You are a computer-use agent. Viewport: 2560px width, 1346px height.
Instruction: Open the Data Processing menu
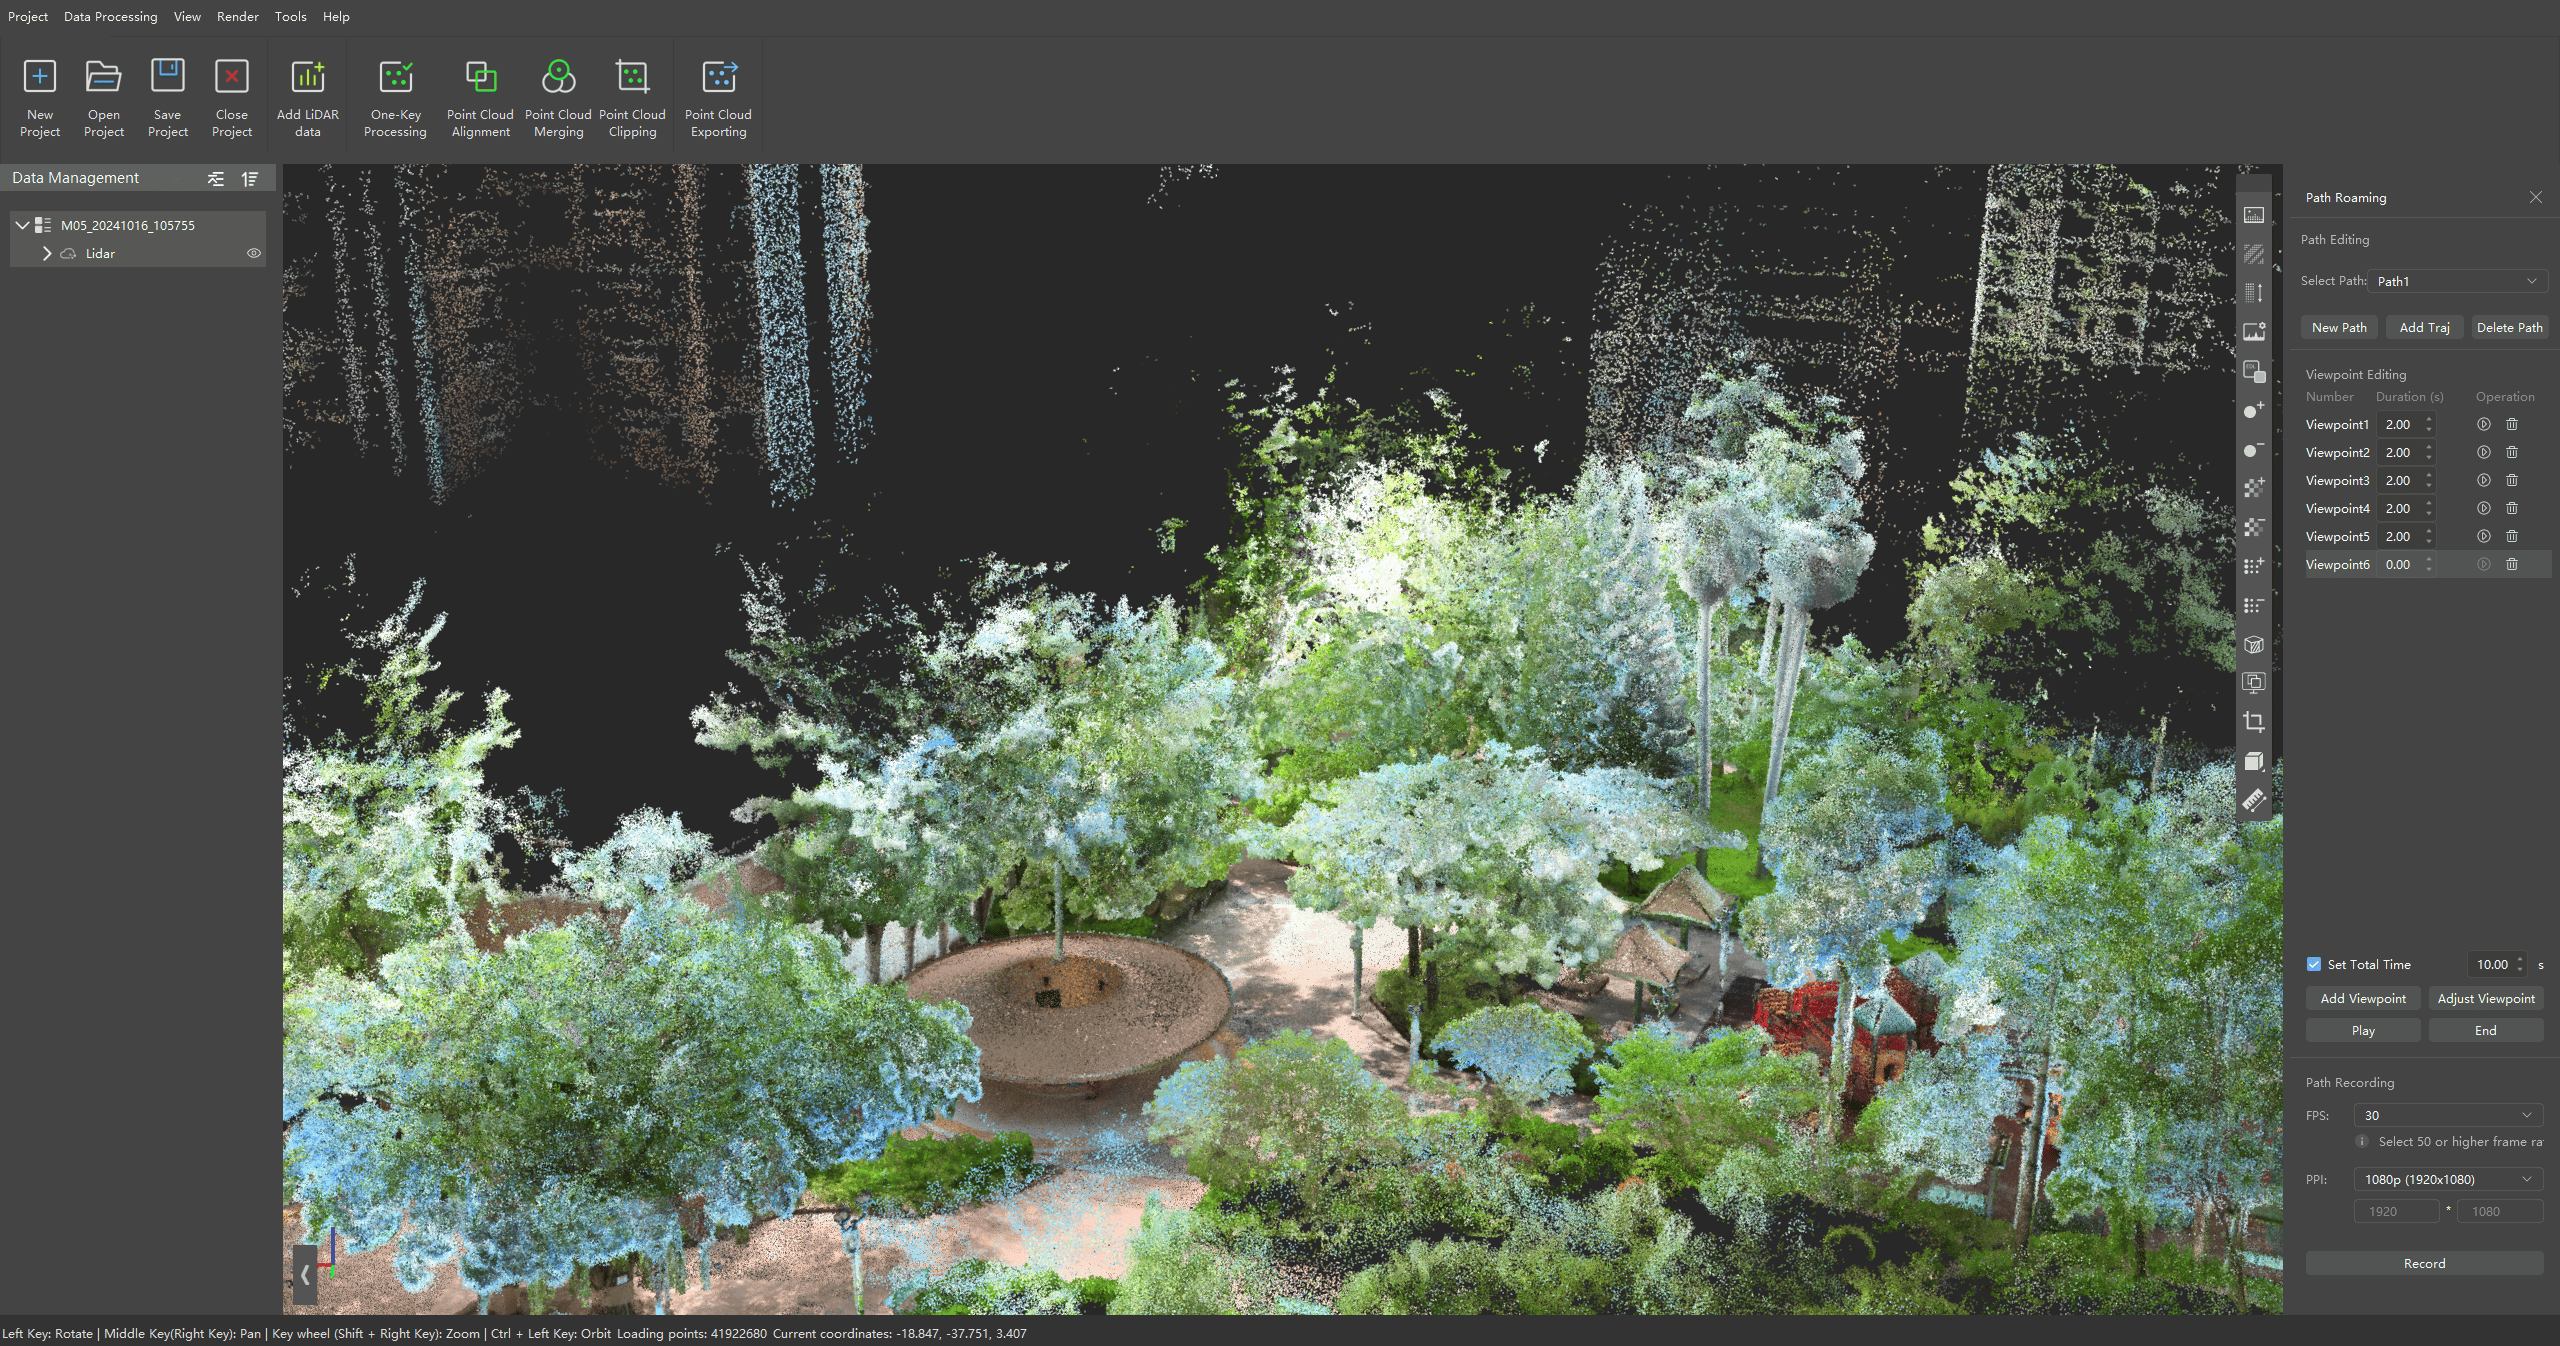[x=110, y=17]
